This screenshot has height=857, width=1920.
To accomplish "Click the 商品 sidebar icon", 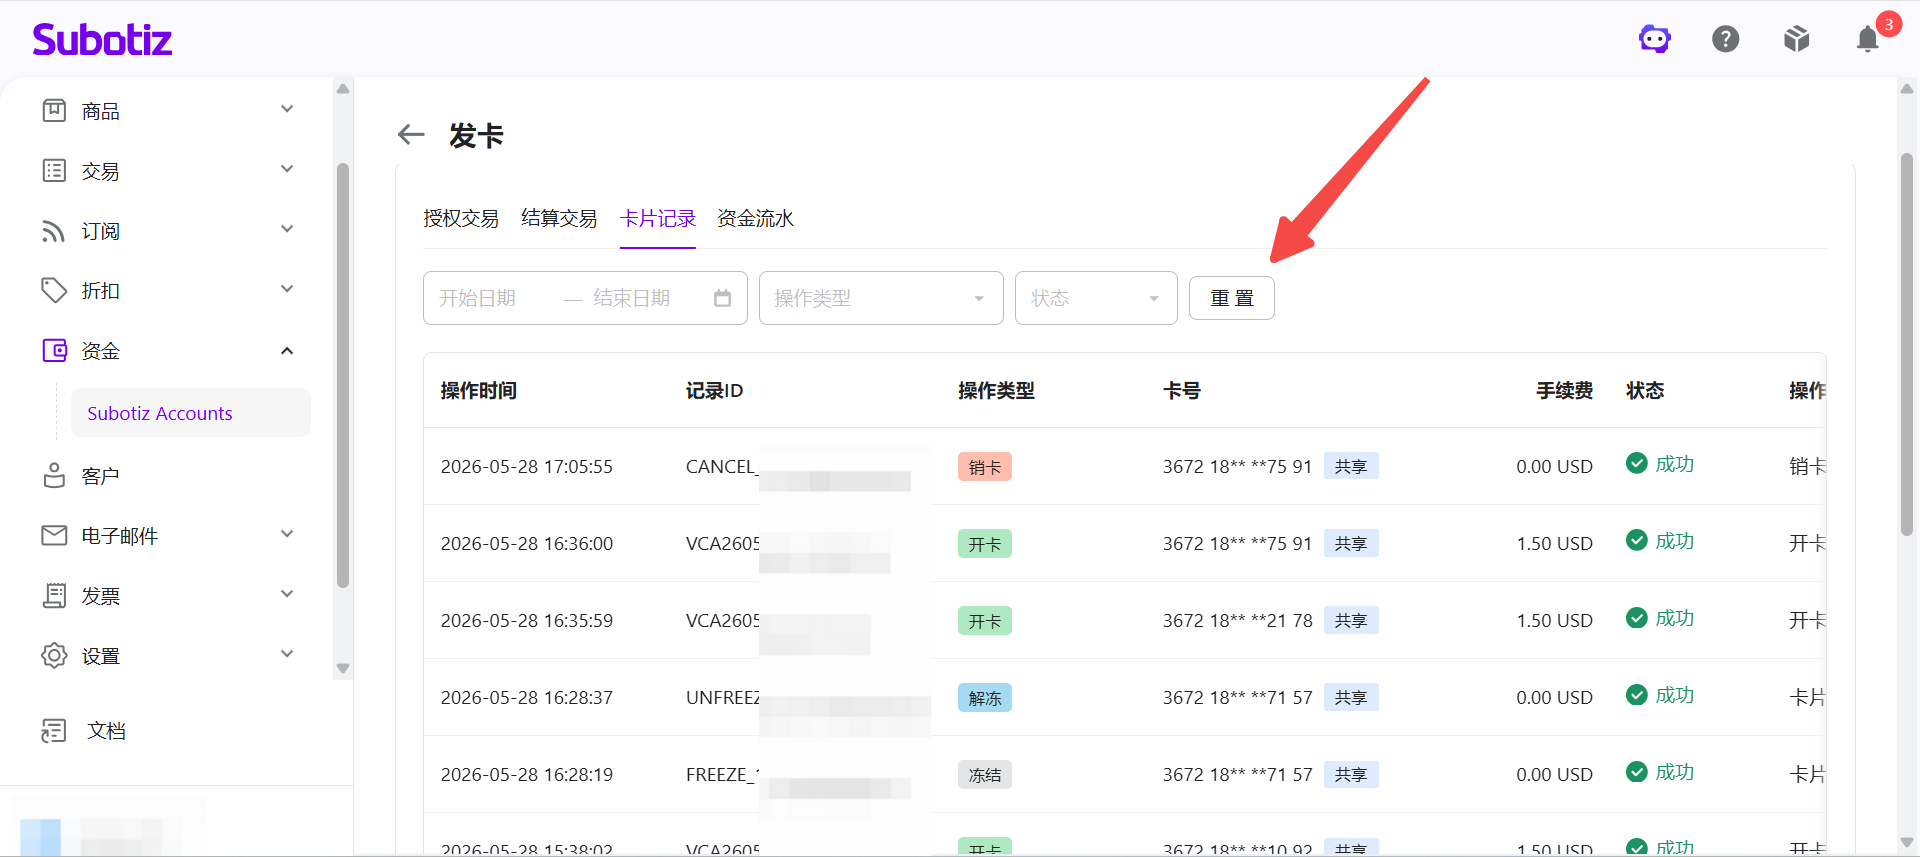I will [54, 110].
